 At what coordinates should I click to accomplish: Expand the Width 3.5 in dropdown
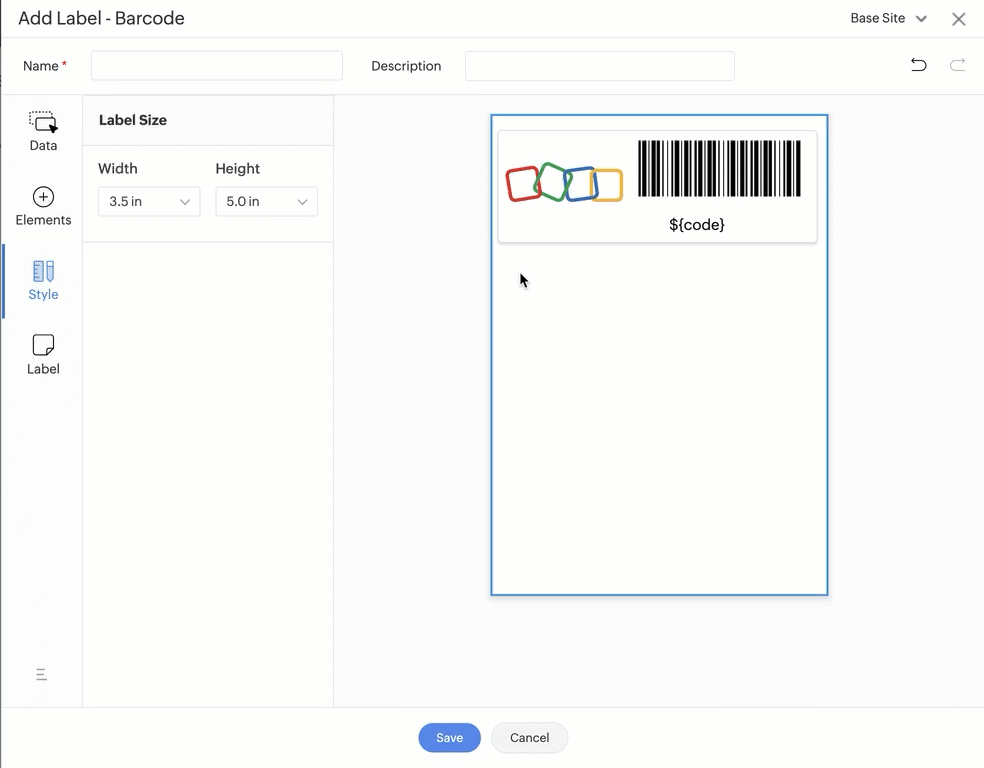click(x=149, y=202)
